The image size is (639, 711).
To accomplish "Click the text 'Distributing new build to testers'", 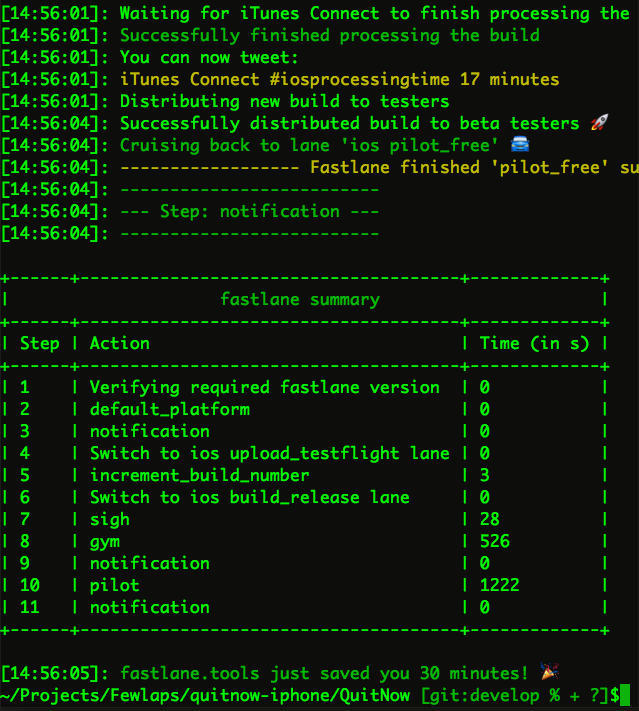I will (x=284, y=102).
